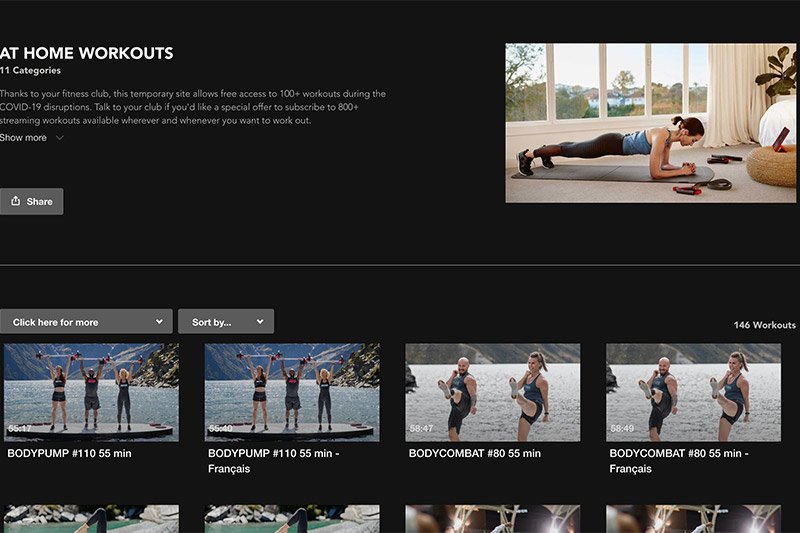Open the 'Click here for more' dropdown
The image size is (800, 533).
point(86,322)
